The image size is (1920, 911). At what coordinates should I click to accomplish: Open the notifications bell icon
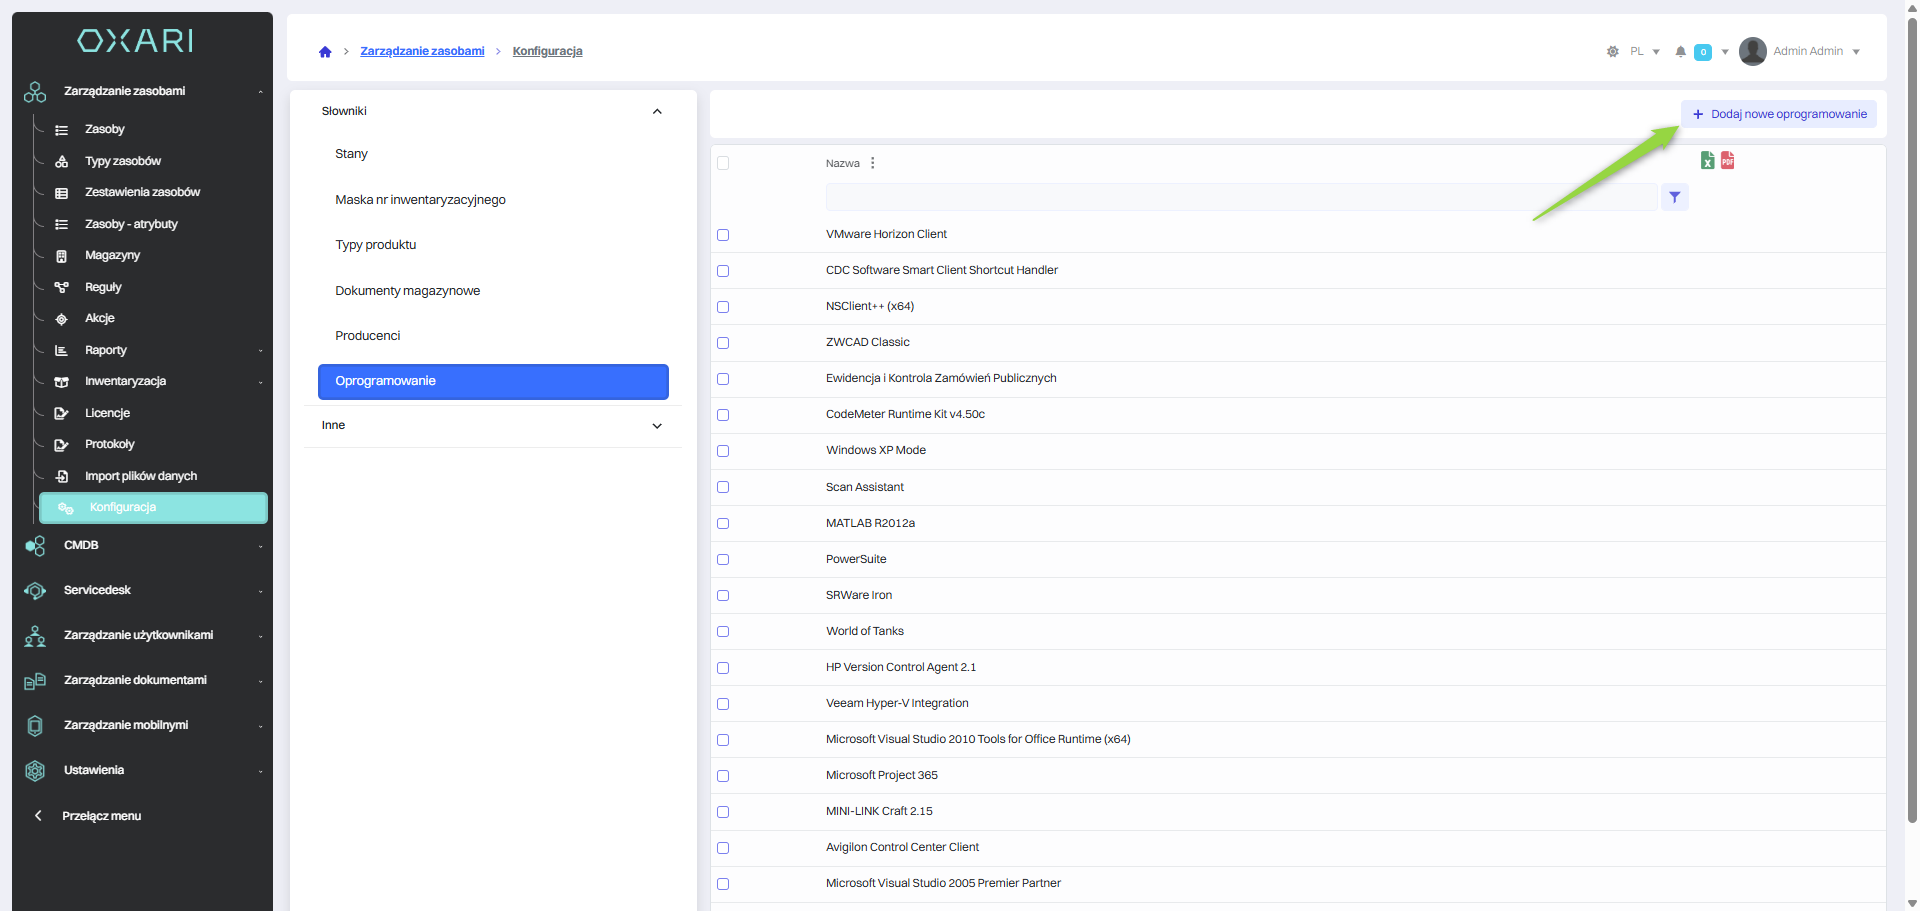pyautogui.click(x=1680, y=52)
